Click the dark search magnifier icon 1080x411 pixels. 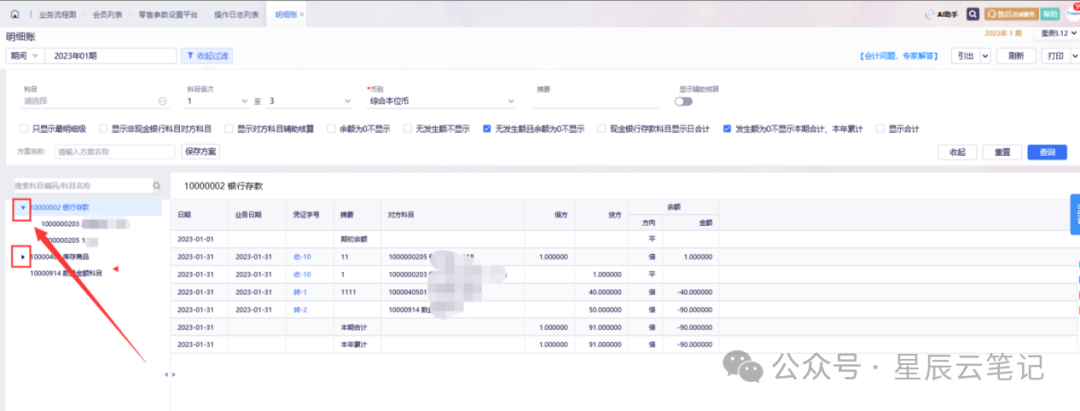pos(973,14)
